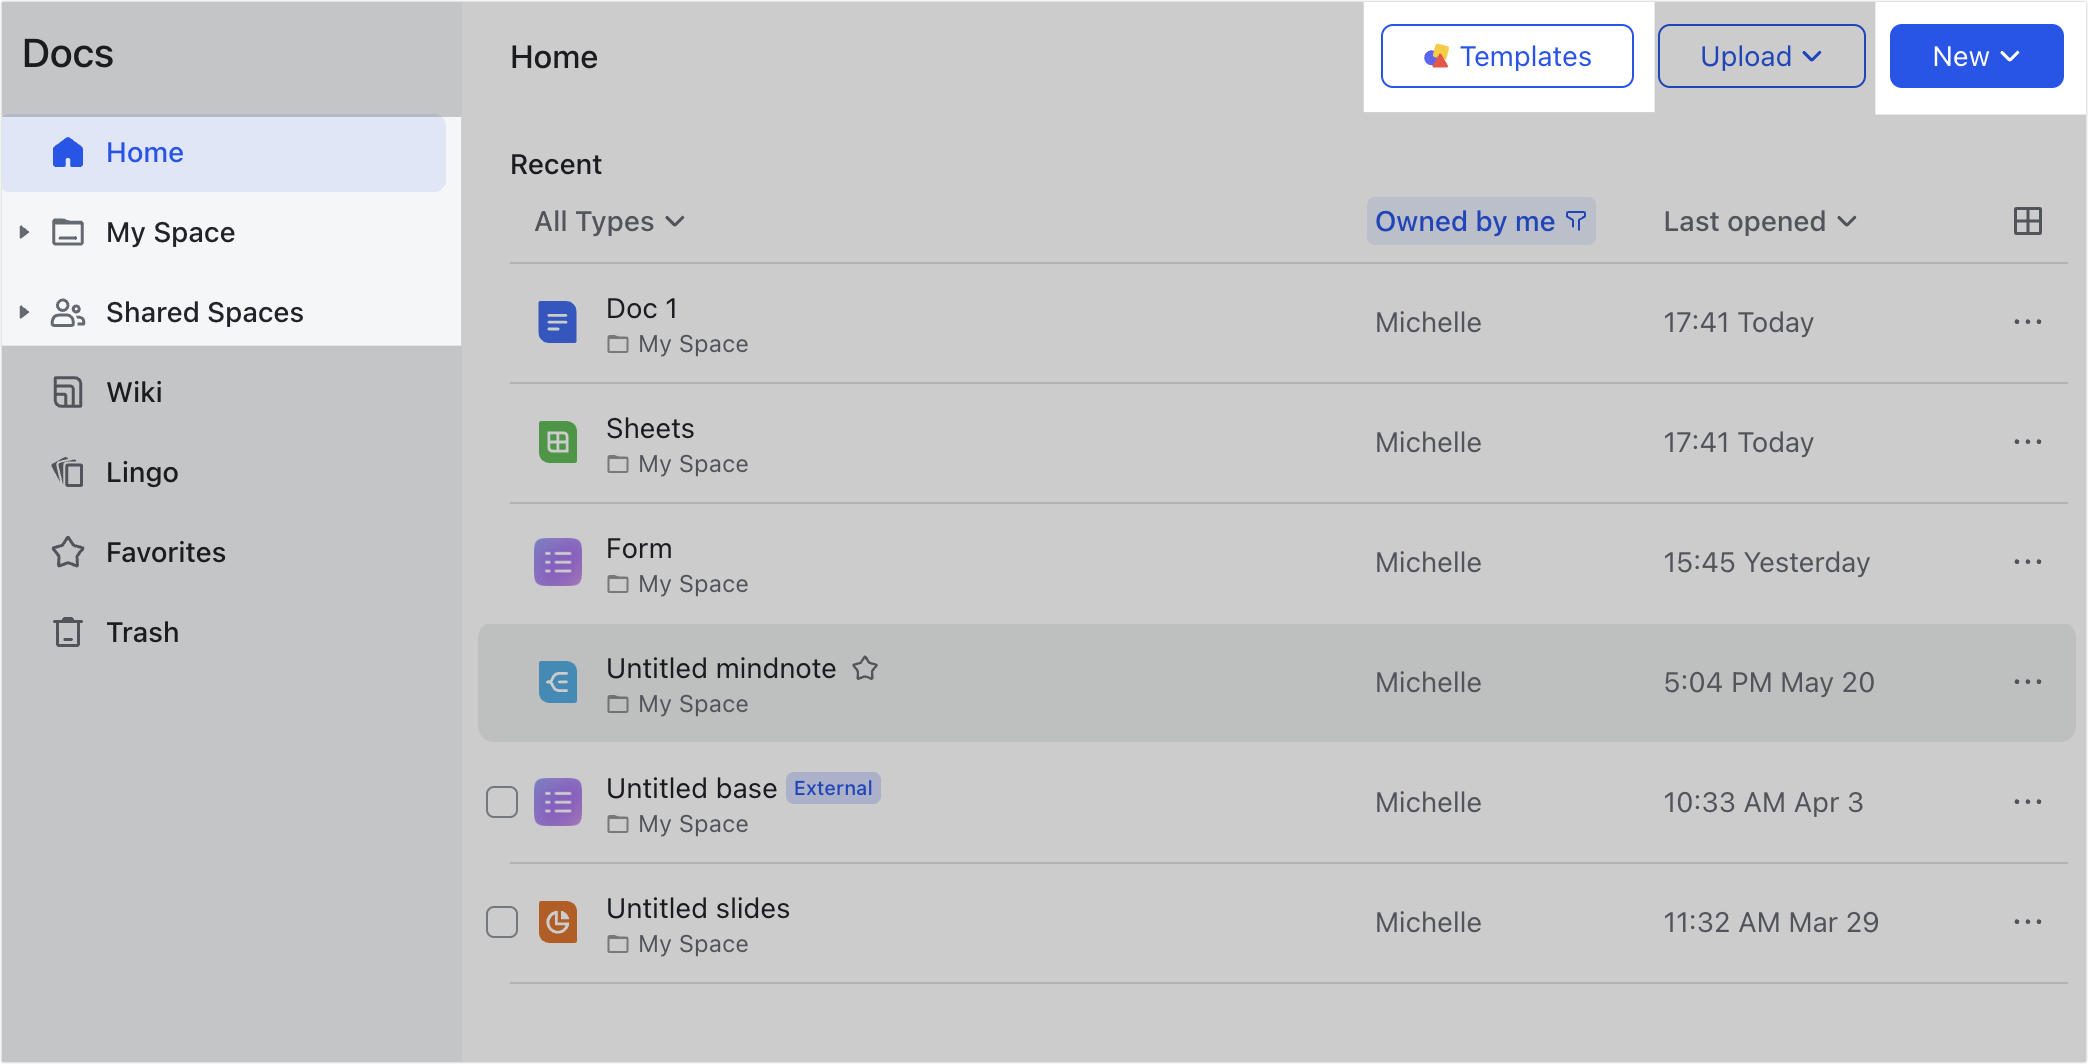Expand the My Space tree item
Viewport: 2088px width, 1064px height.
point(24,232)
